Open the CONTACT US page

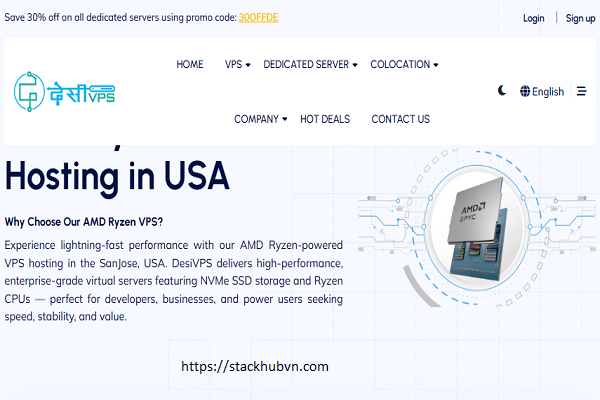click(401, 119)
